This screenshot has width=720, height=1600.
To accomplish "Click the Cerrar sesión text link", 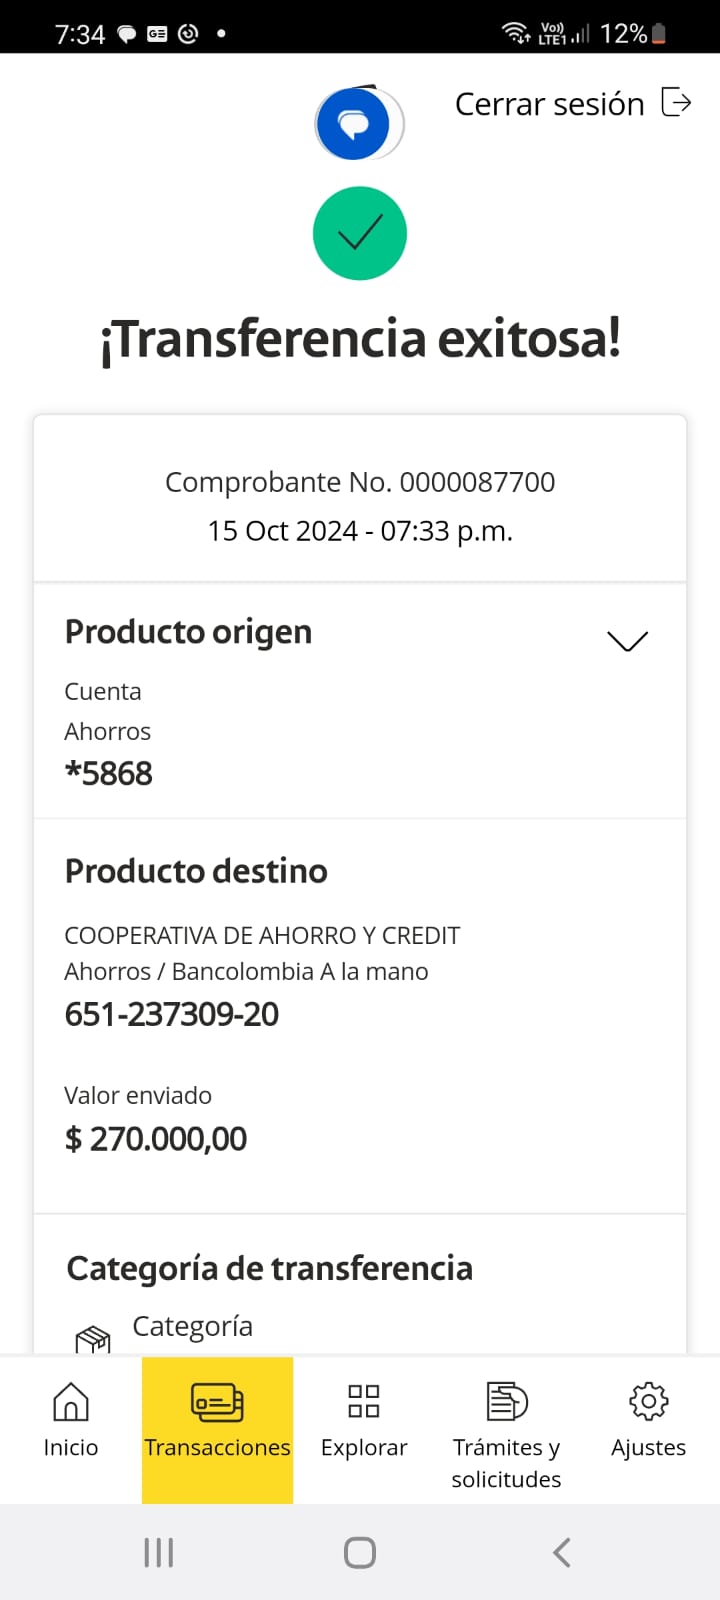I will (549, 104).
